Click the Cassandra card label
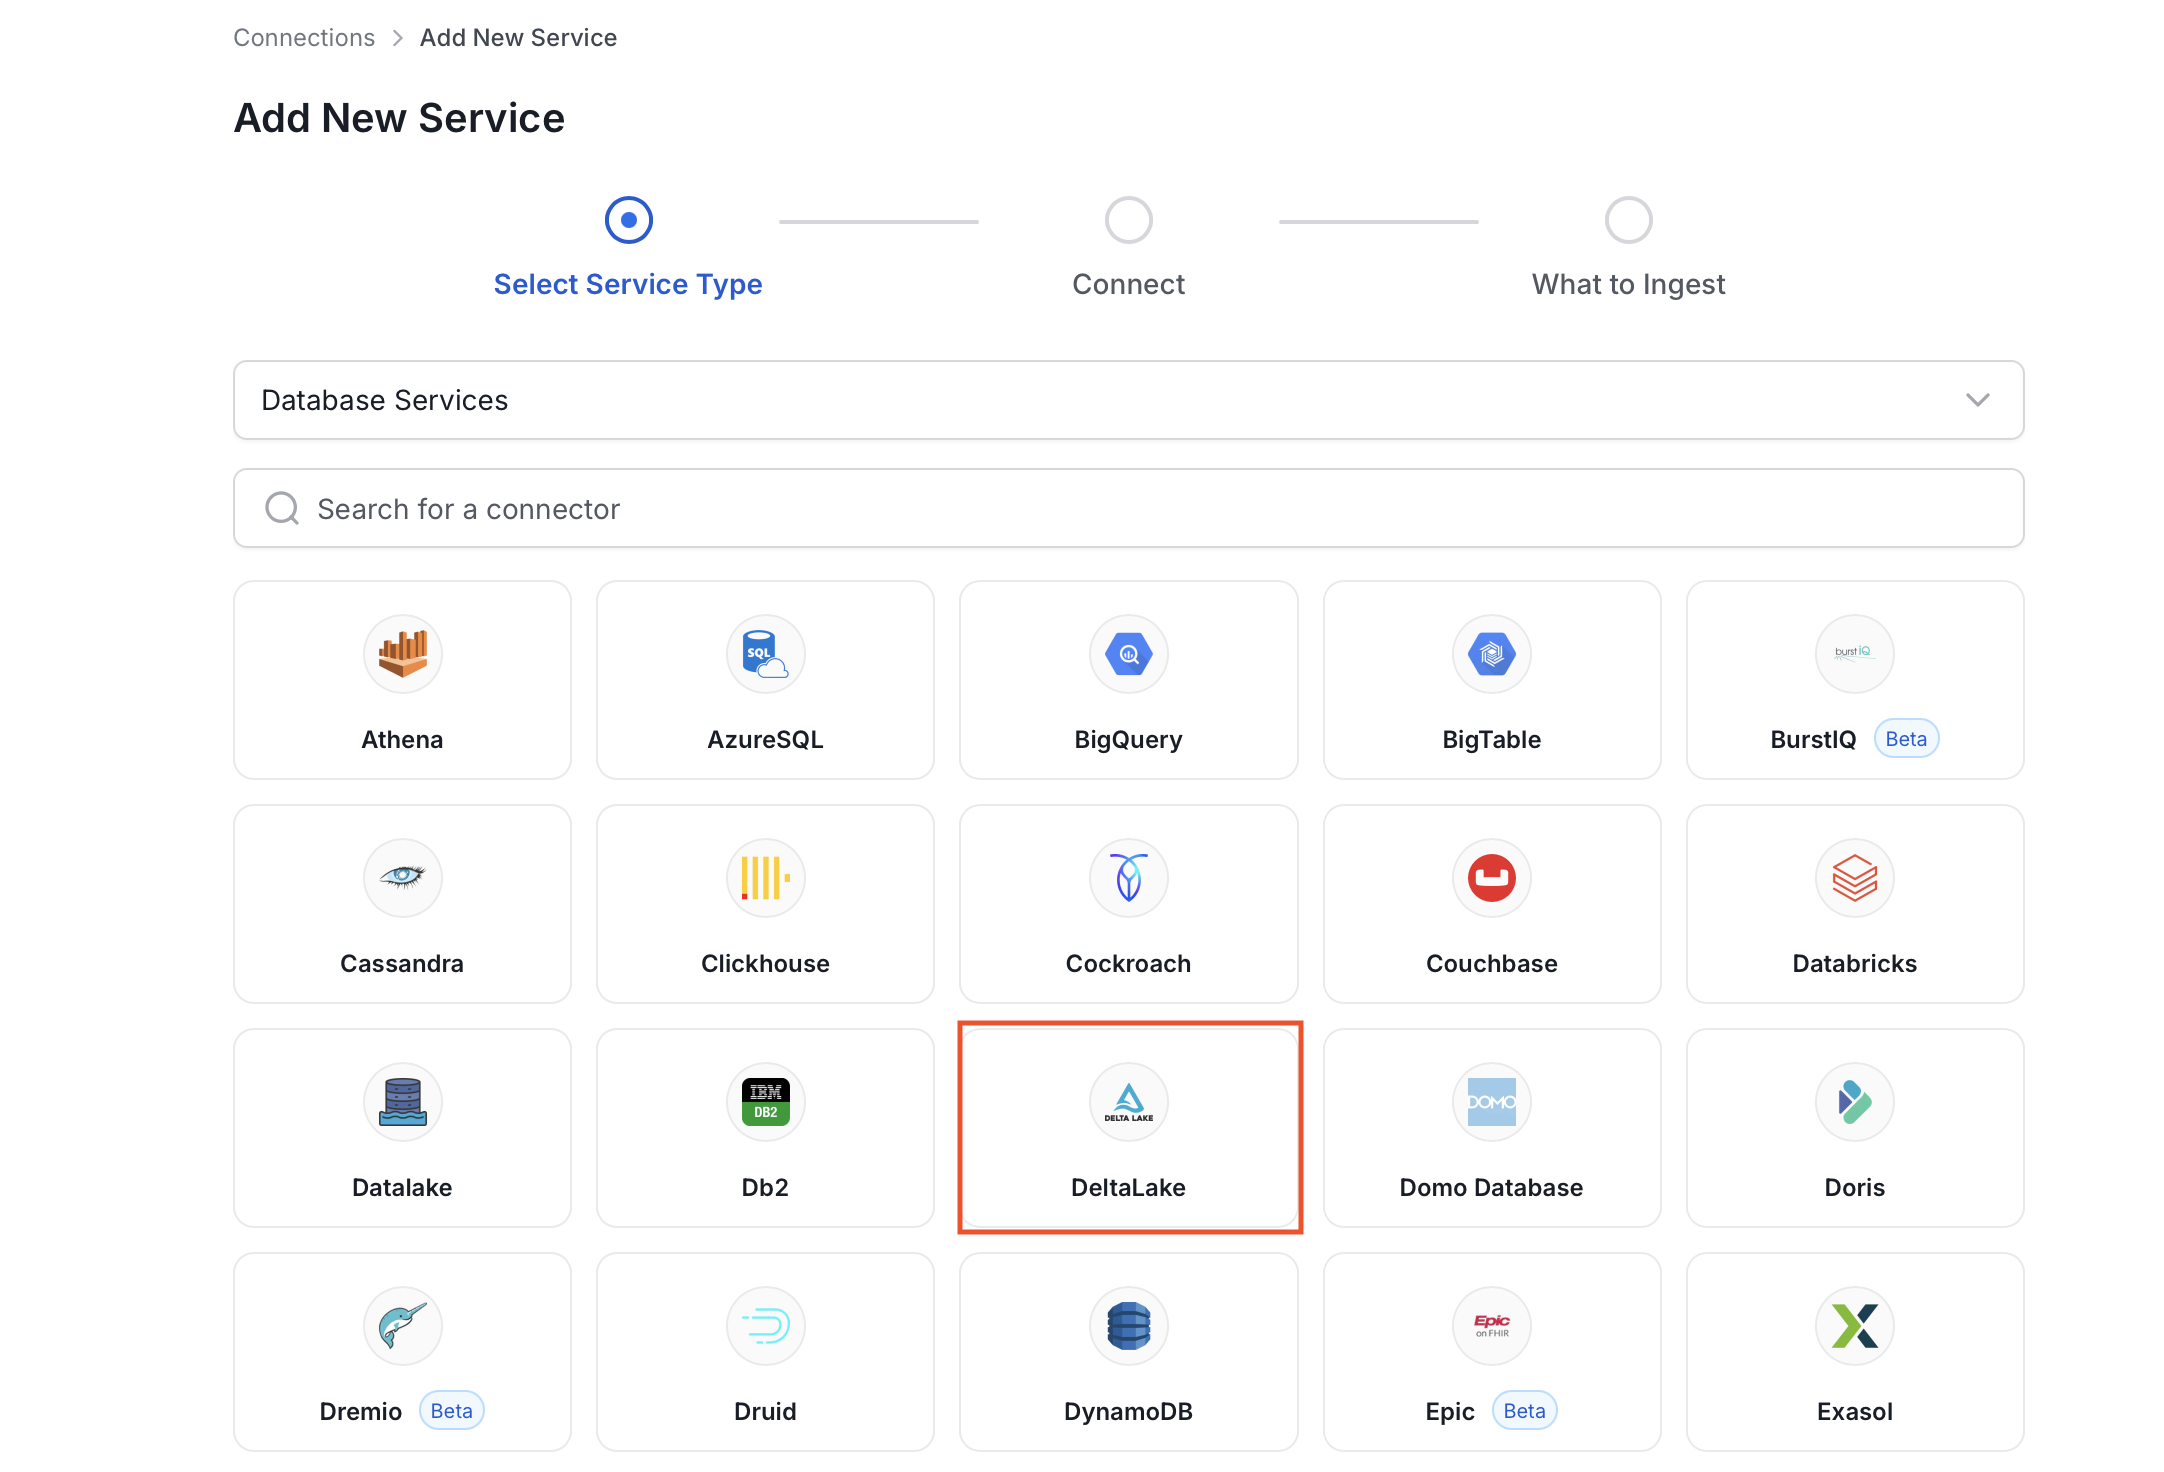 coord(402,964)
